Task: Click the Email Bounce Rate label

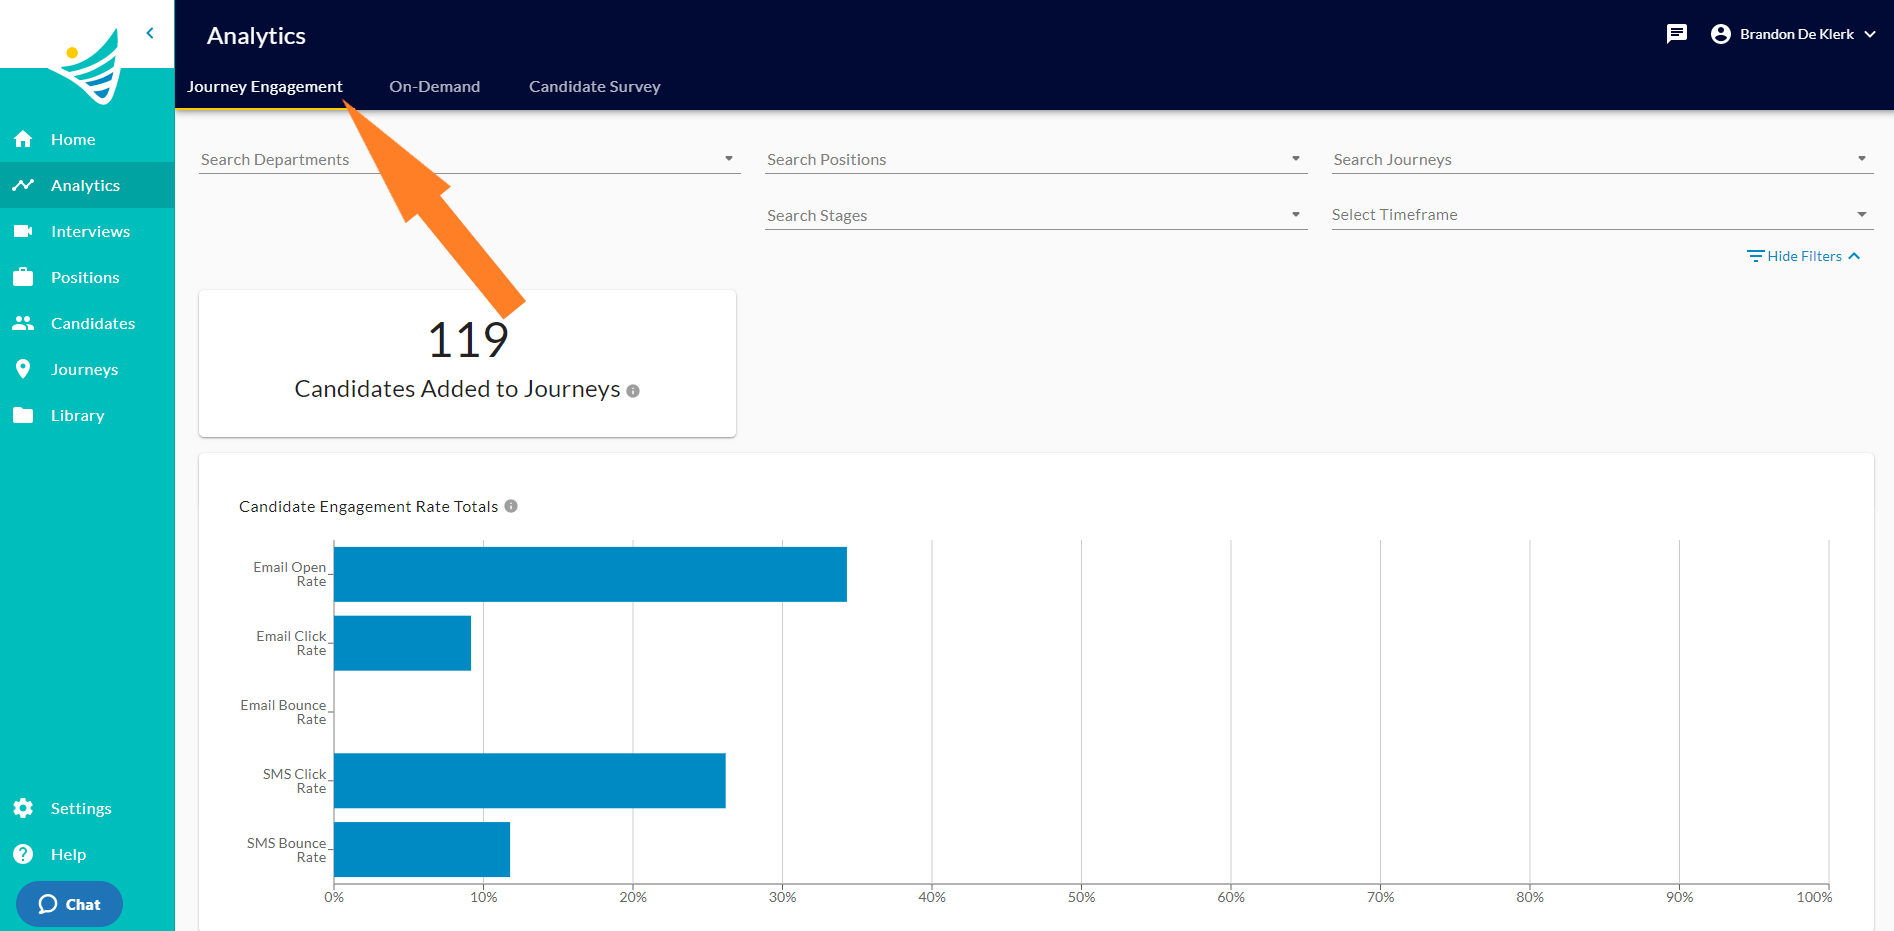Action: (284, 712)
